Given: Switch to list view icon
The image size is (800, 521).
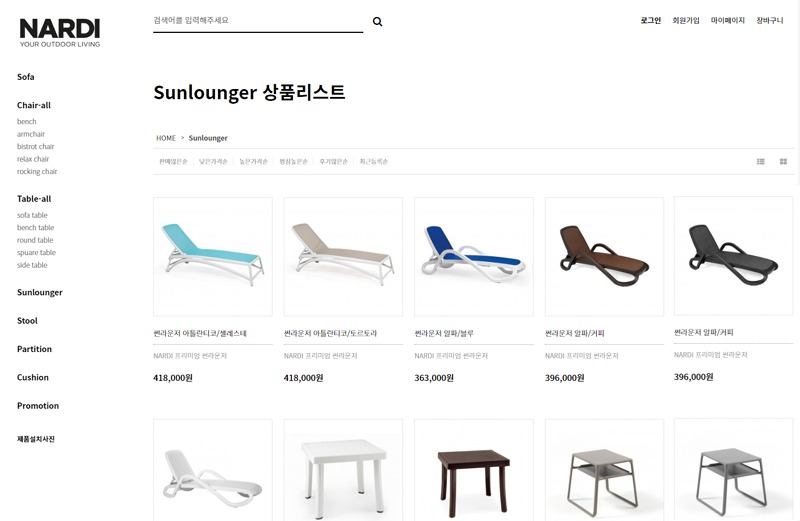Looking at the screenshot, I should coord(760,161).
